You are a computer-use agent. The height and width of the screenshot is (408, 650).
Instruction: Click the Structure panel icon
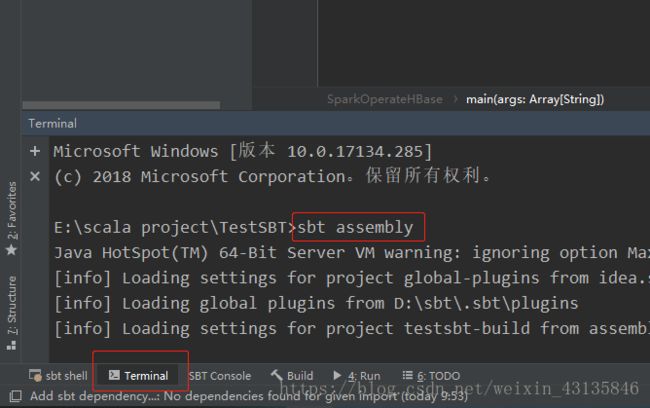pyautogui.click(x=12, y=345)
